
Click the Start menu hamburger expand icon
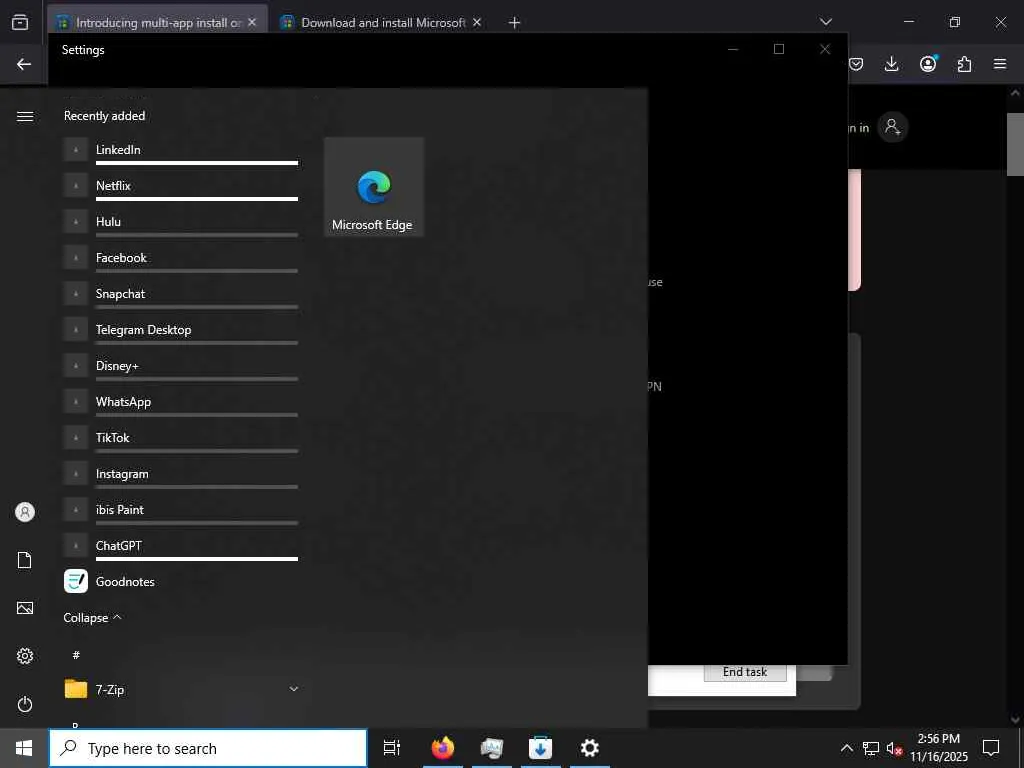coord(25,116)
